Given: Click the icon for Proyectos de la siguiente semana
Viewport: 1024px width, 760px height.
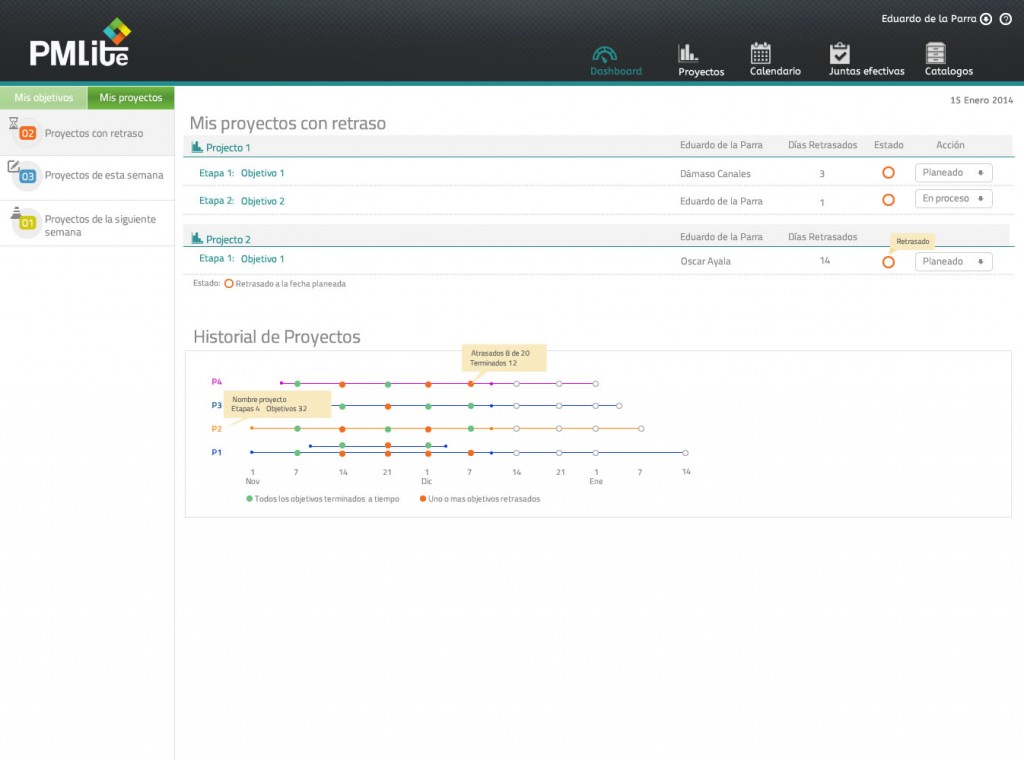Looking at the screenshot, I should click(16, 212).
